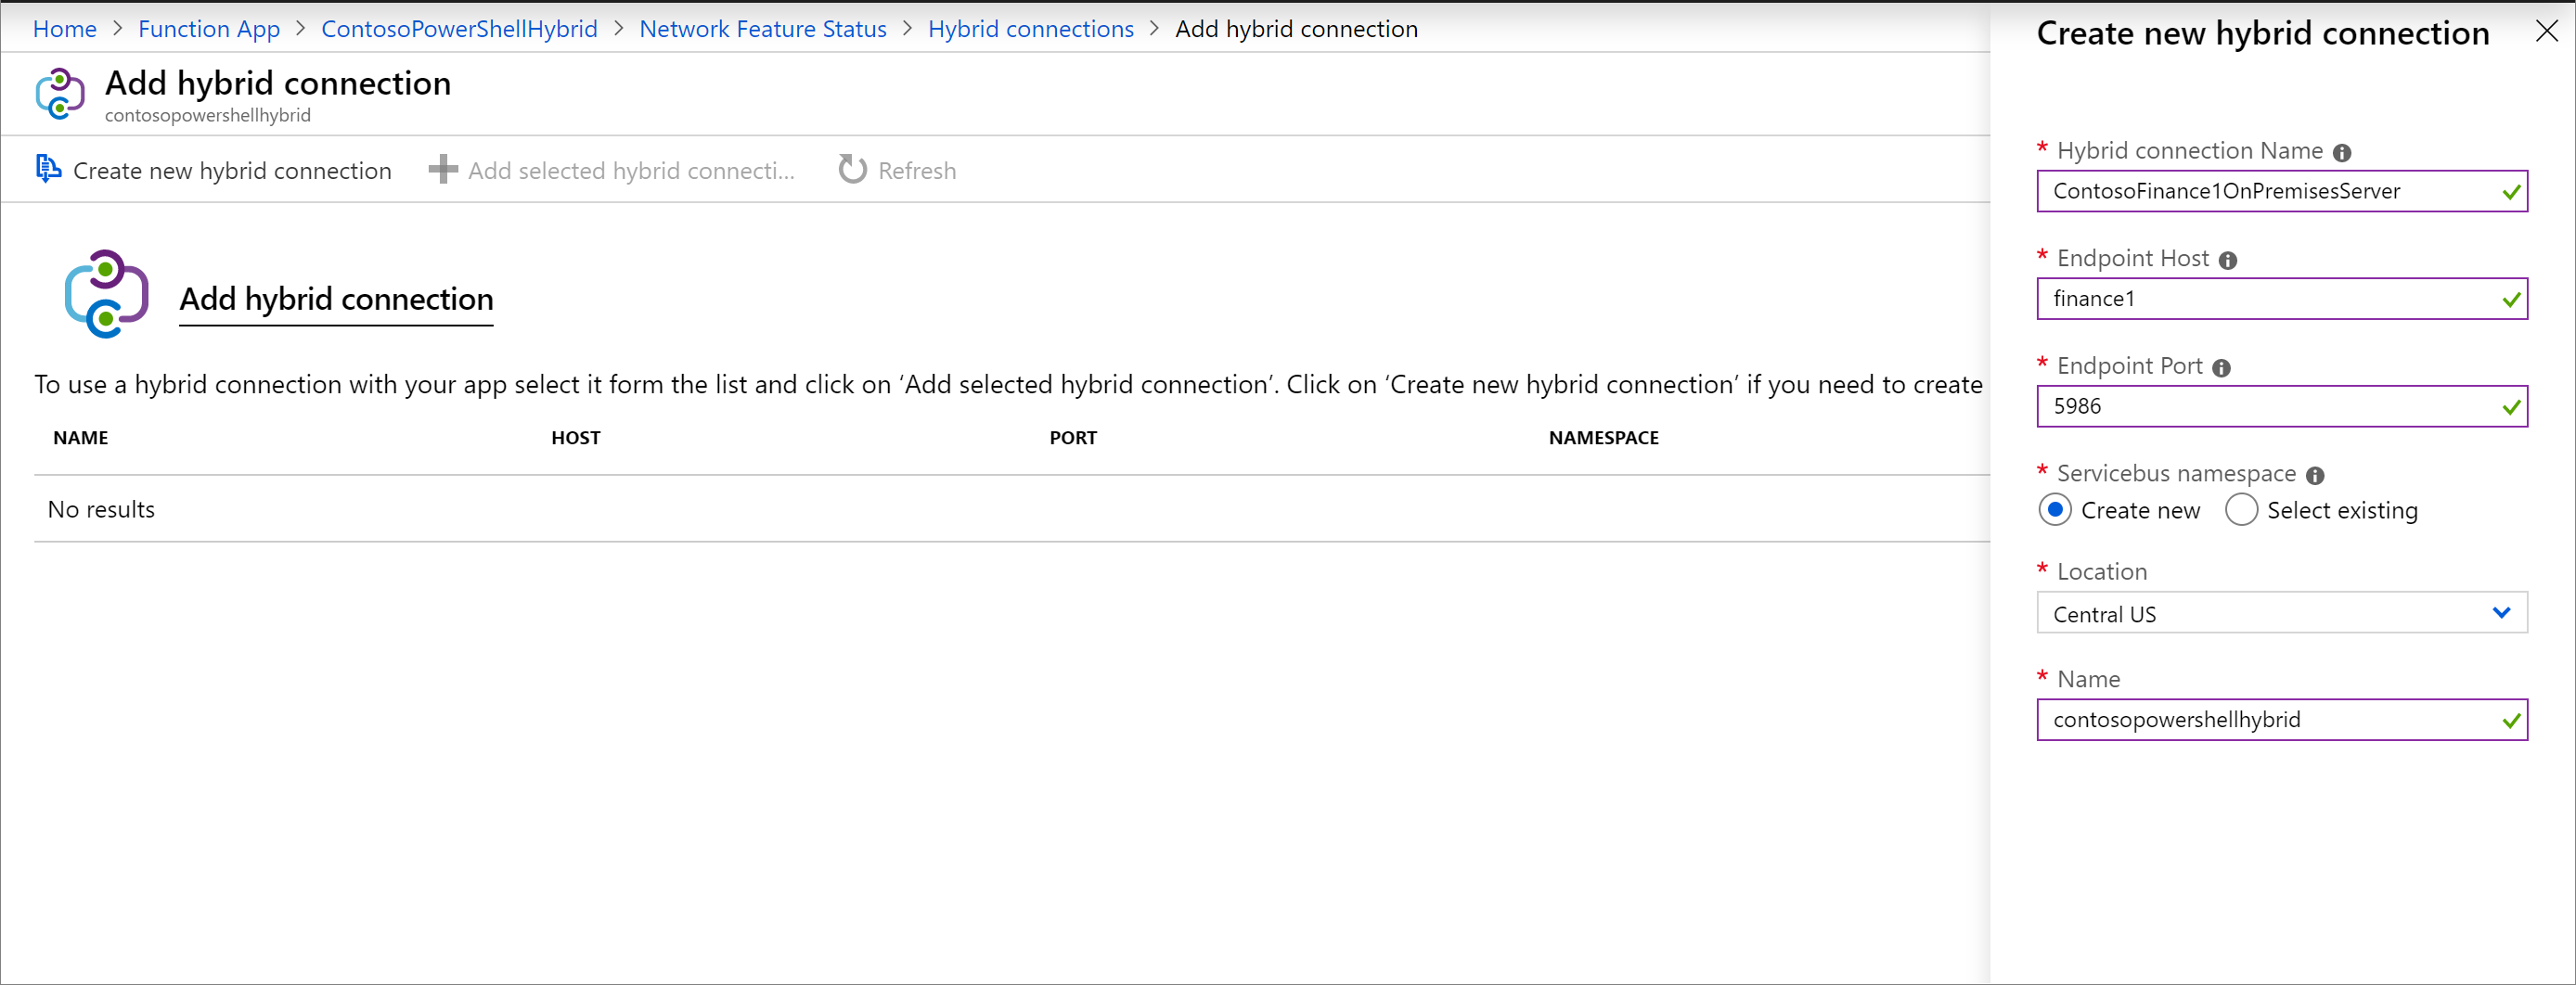Viewport: 2576px width, 985px height.
Task: Click the plus icon for Add selected hybrid connection
Action: pos(443,170)
